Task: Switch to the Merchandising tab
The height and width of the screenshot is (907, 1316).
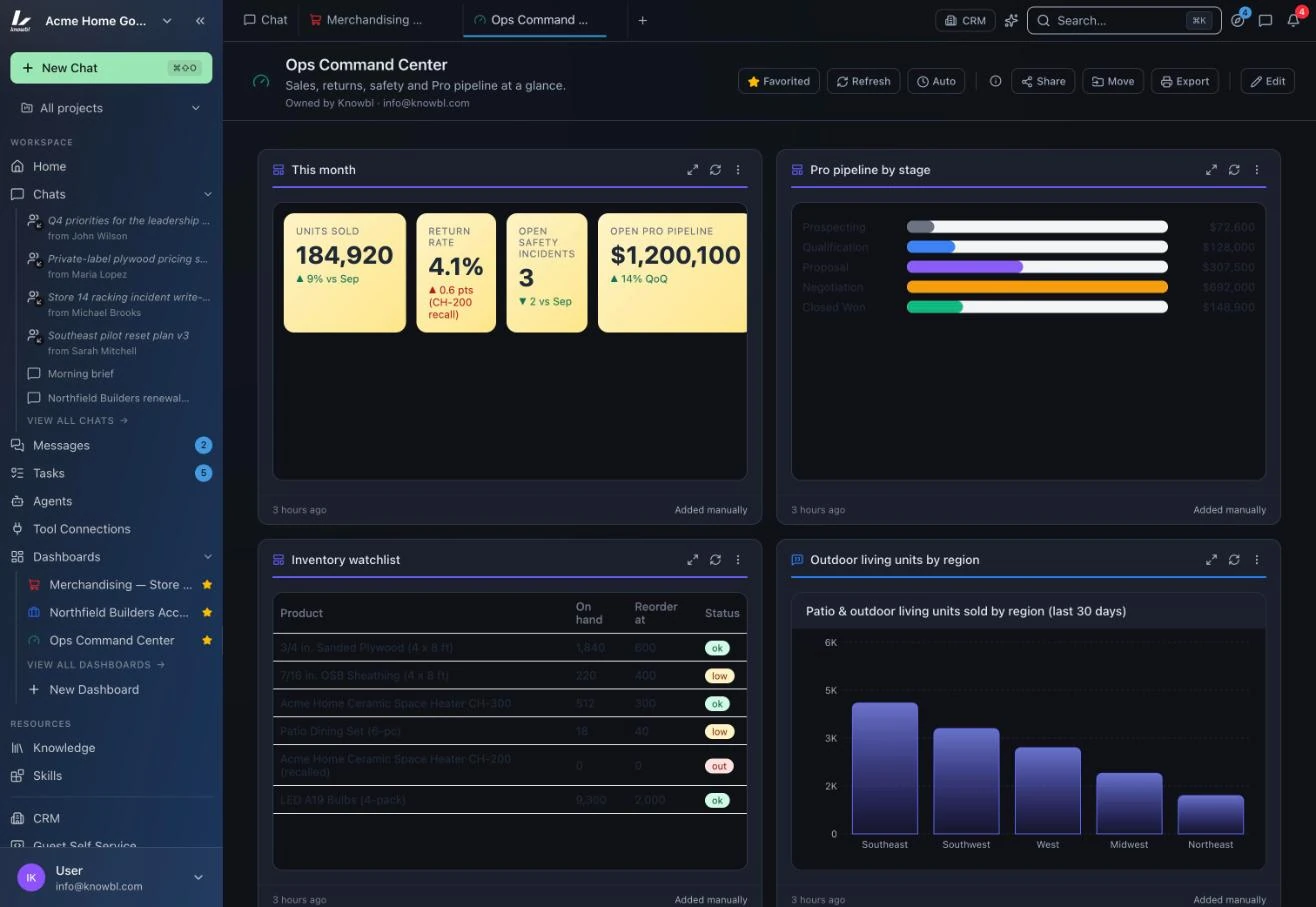Action: (365, 20)
